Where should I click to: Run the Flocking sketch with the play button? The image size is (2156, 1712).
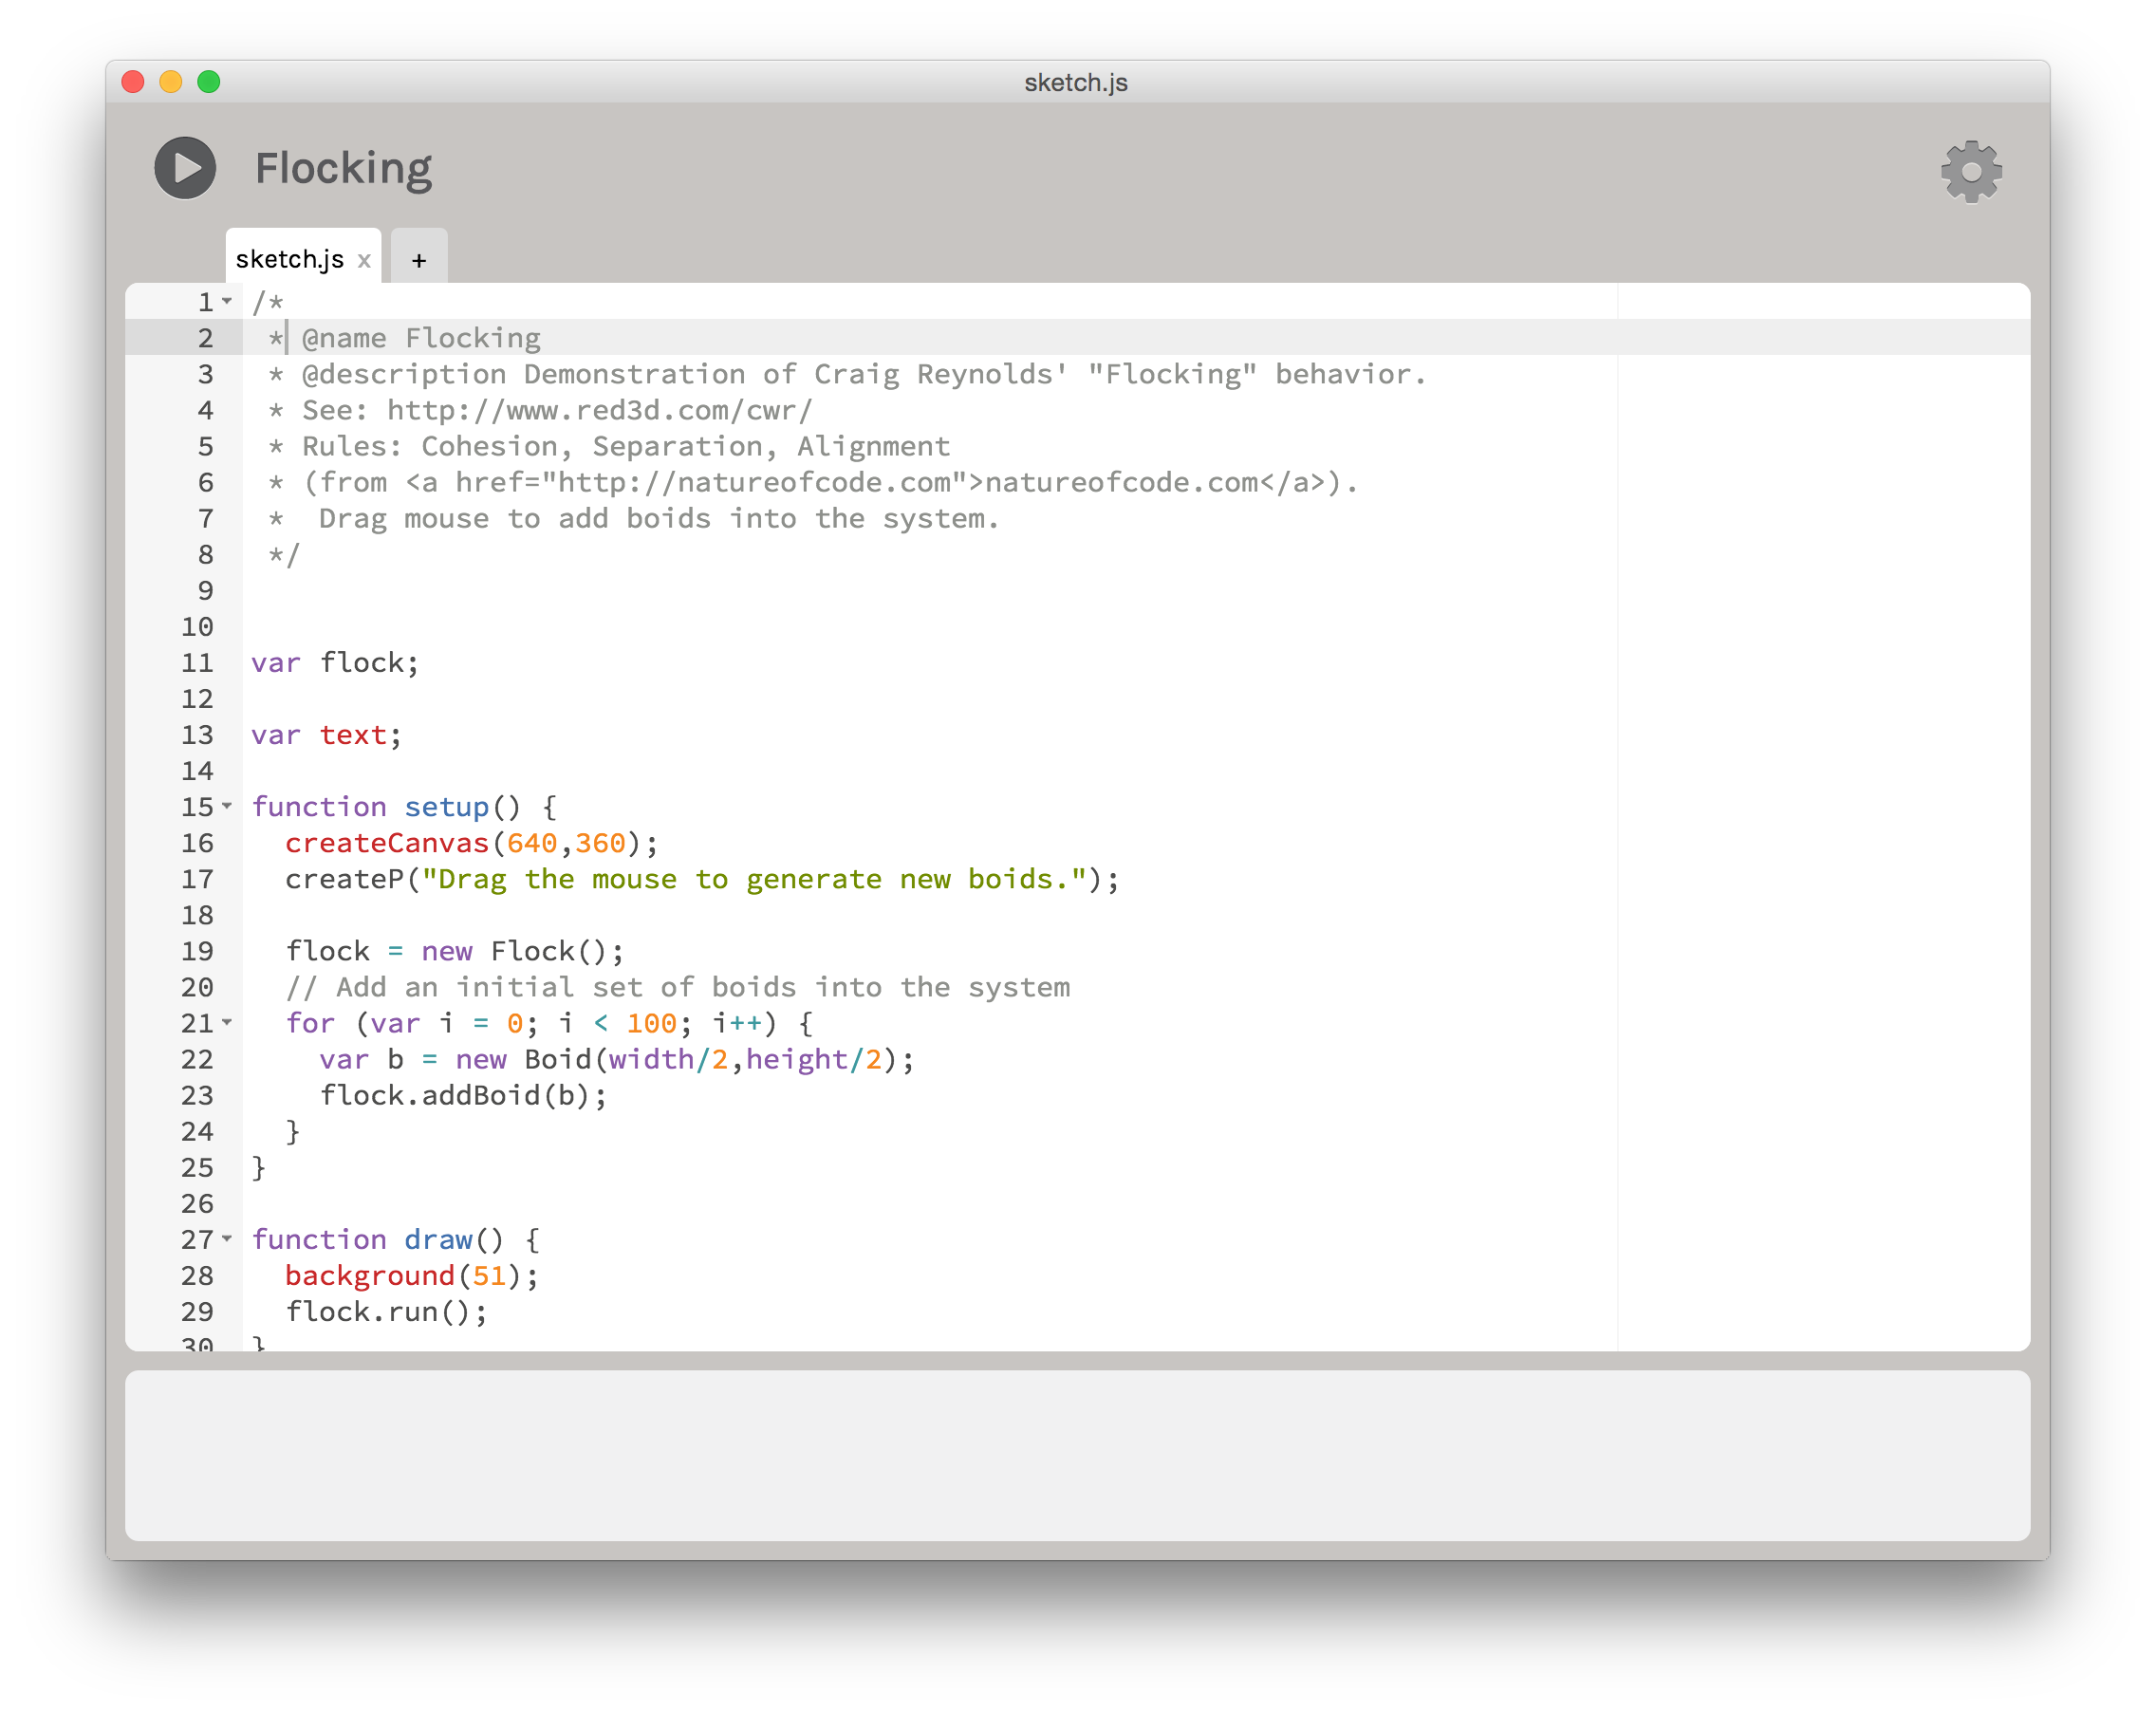point(185,168)
